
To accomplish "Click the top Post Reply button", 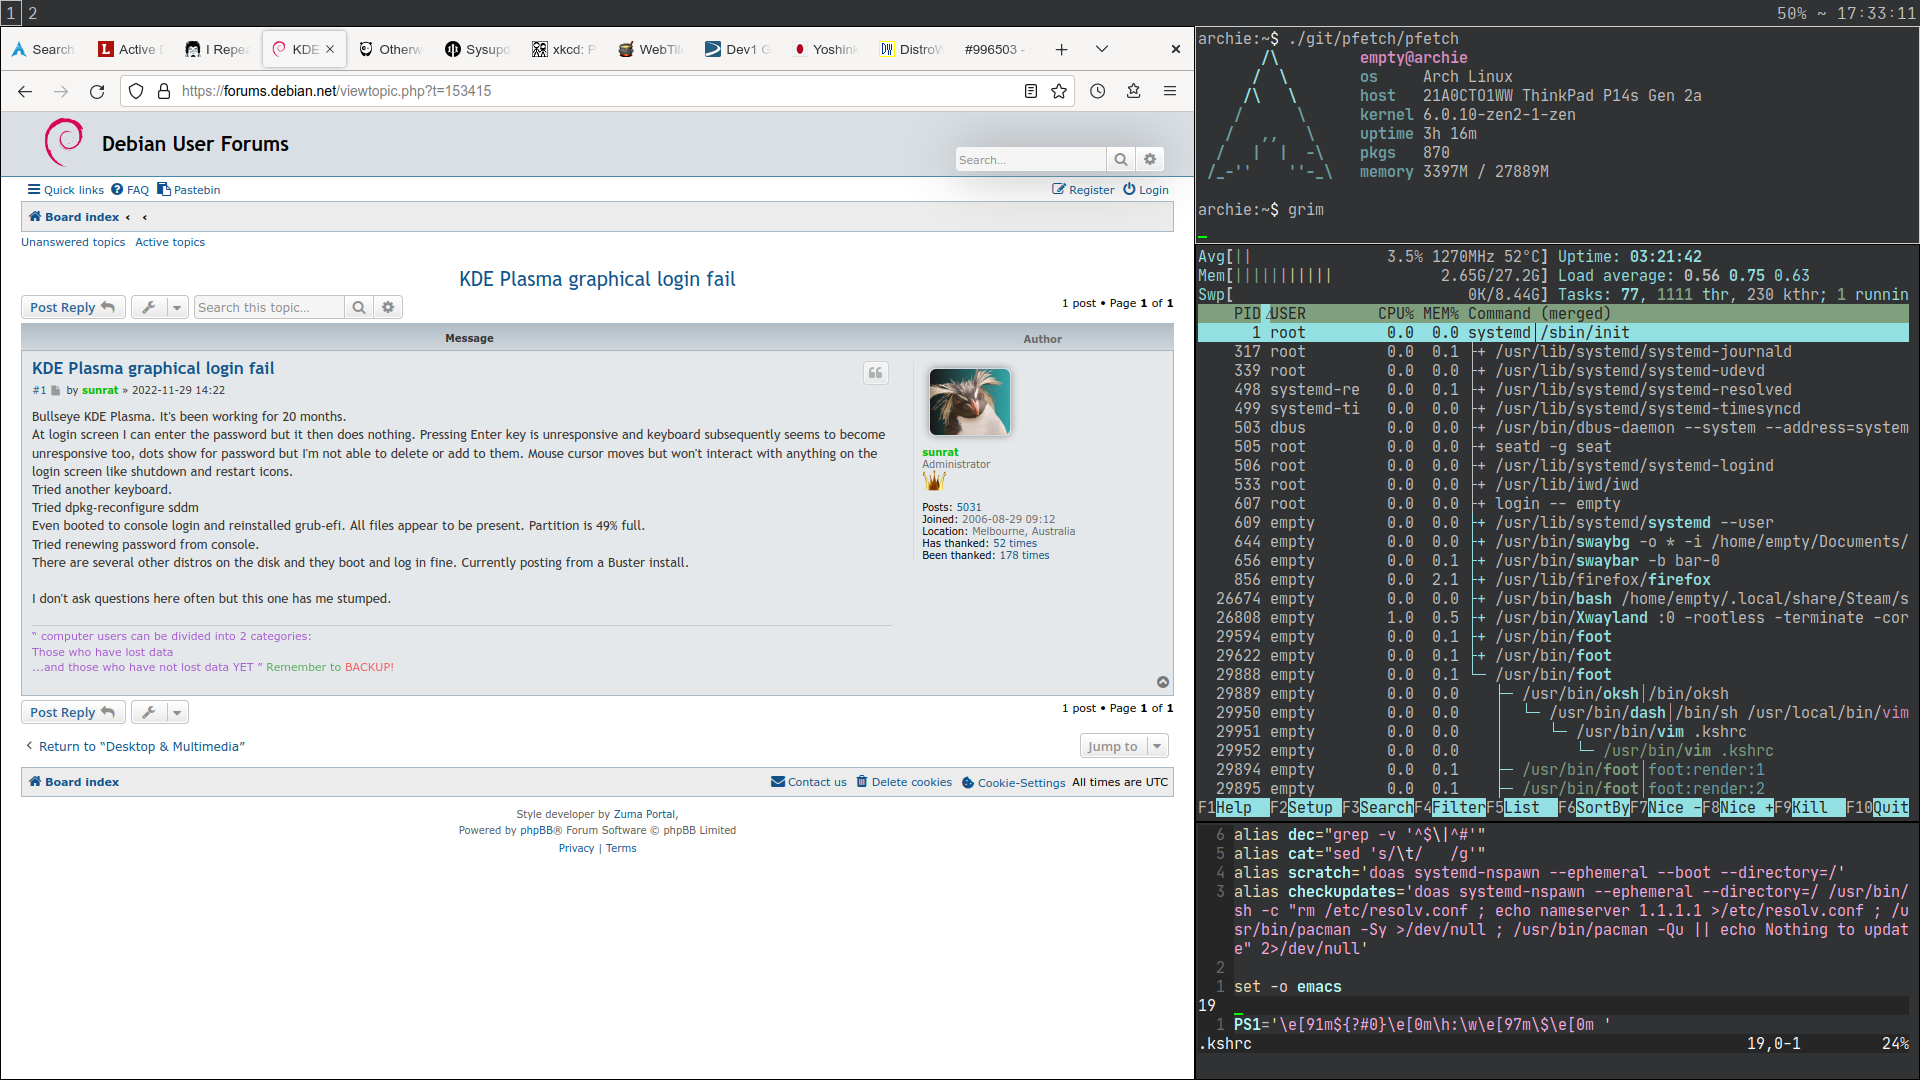I will pos(73,307).
